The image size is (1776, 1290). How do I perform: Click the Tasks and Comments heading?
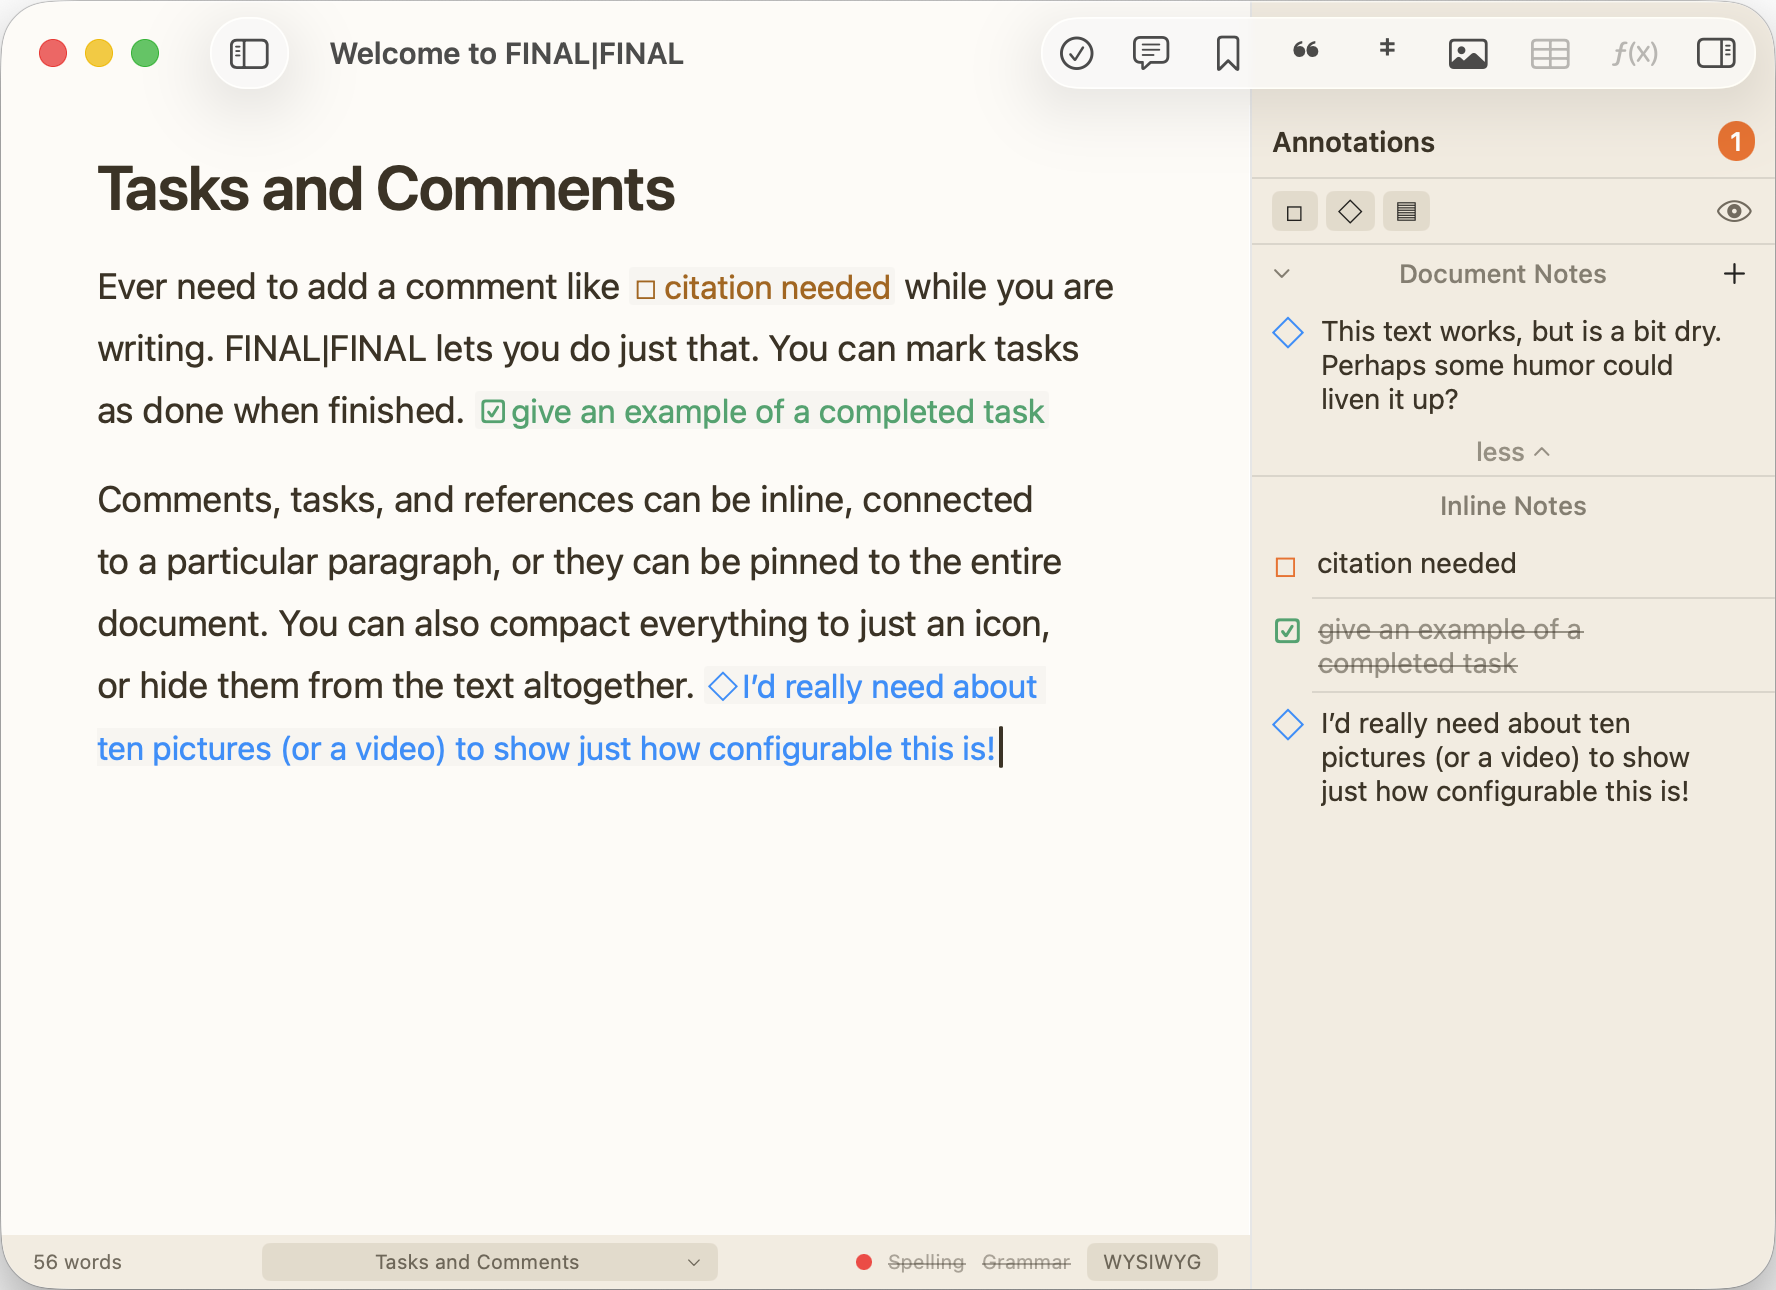point(386,189)
